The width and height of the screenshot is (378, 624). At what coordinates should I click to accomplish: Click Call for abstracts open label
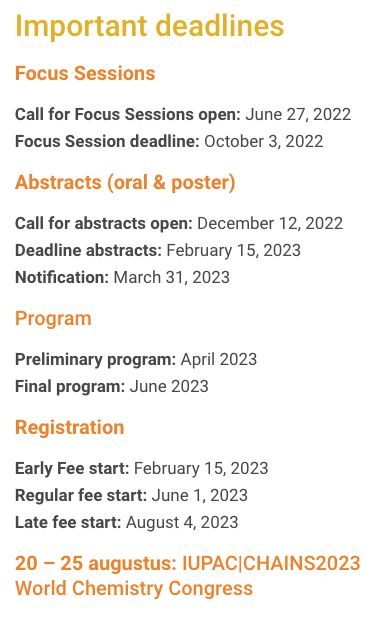pyautogui.click(x=103, y=223)
